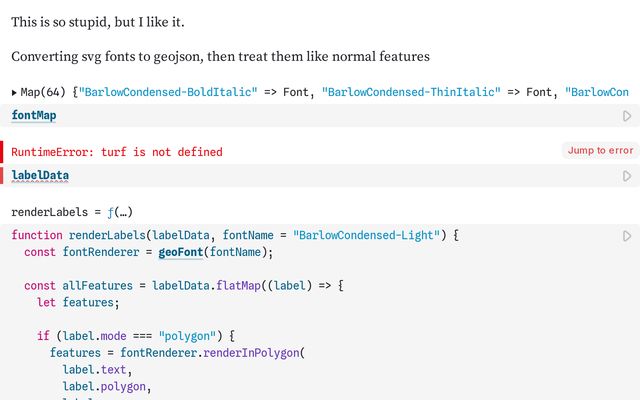The height and width of the screenshot is (400, 640).
Task: Run the labelData cell
Action: point(627,176)
